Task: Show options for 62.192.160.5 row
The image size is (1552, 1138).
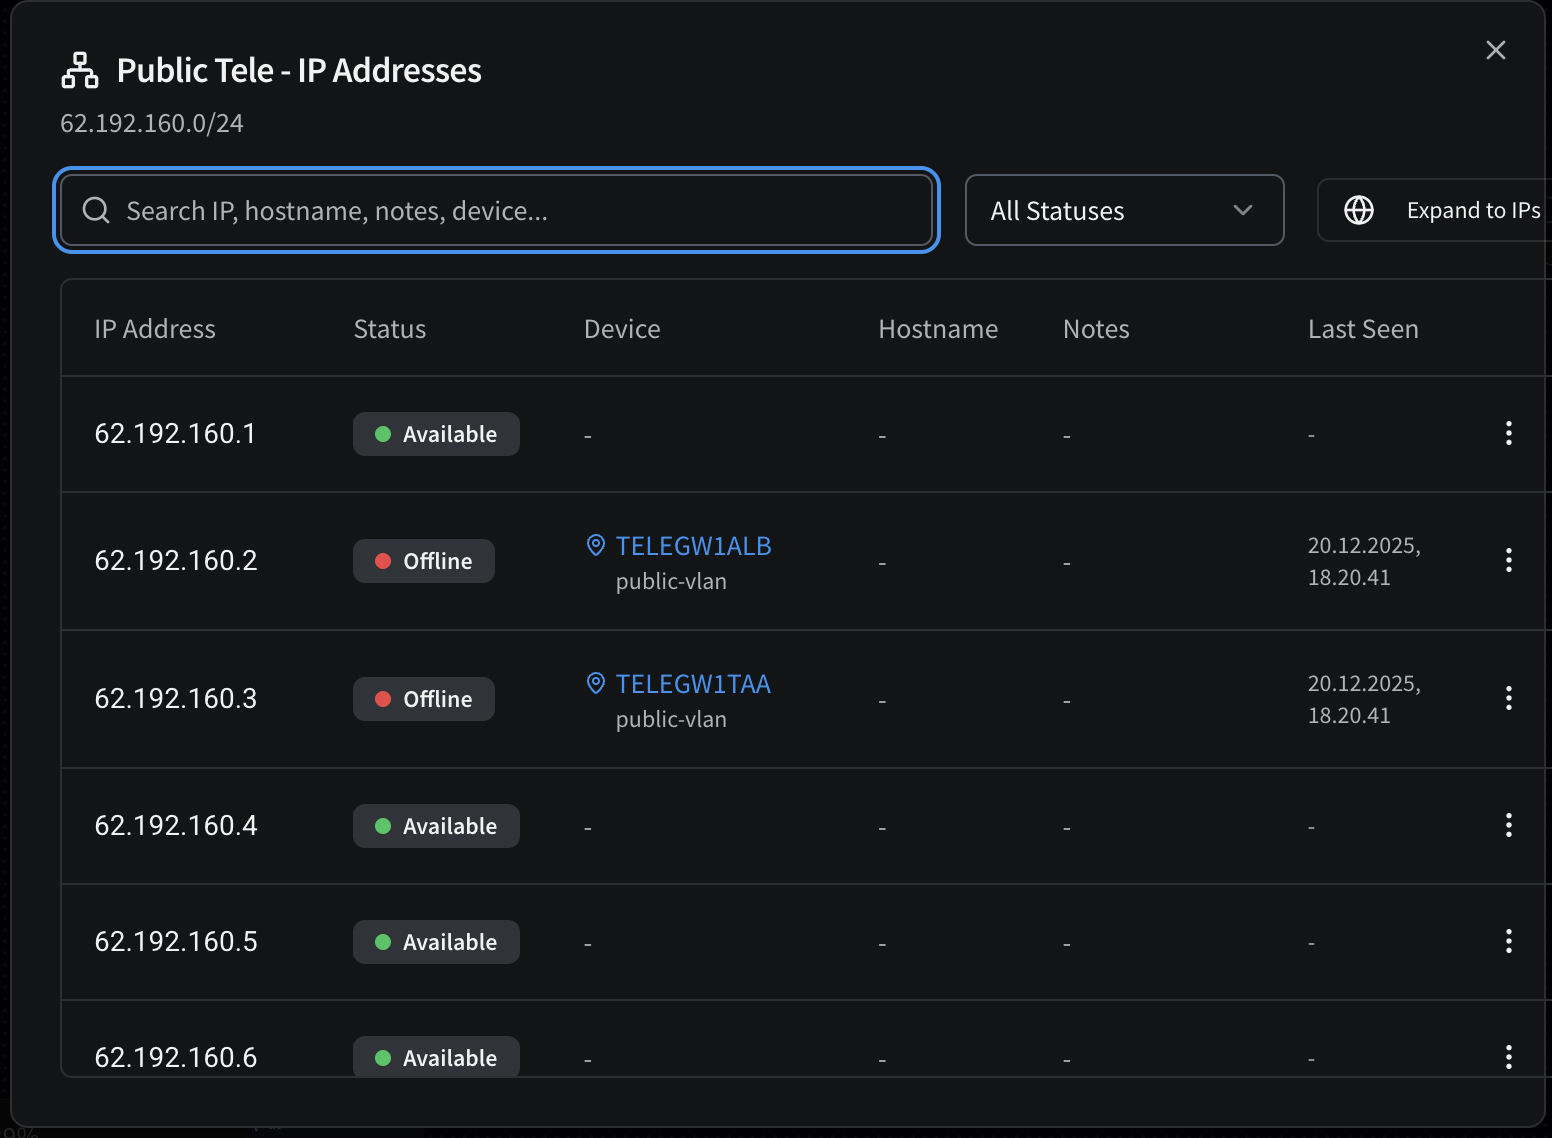Action: [x=1508, y=941]
